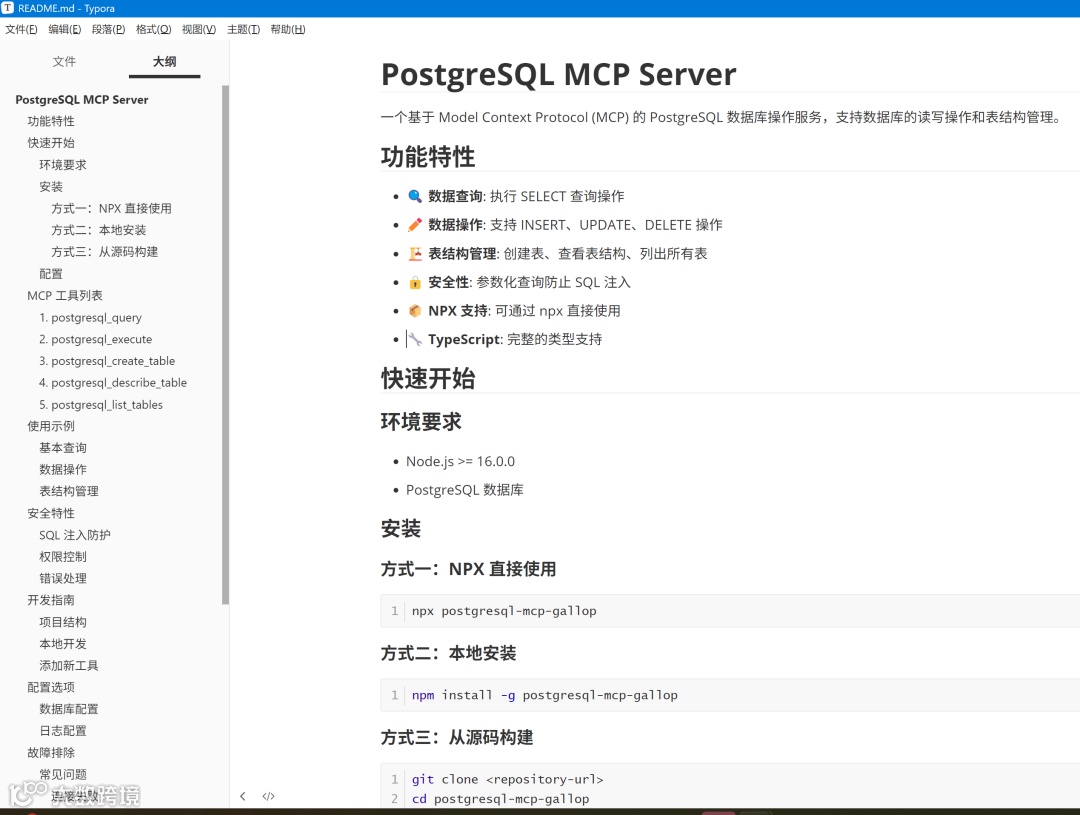Navigate to 本地开发 in outline

(x=63, y=644)
